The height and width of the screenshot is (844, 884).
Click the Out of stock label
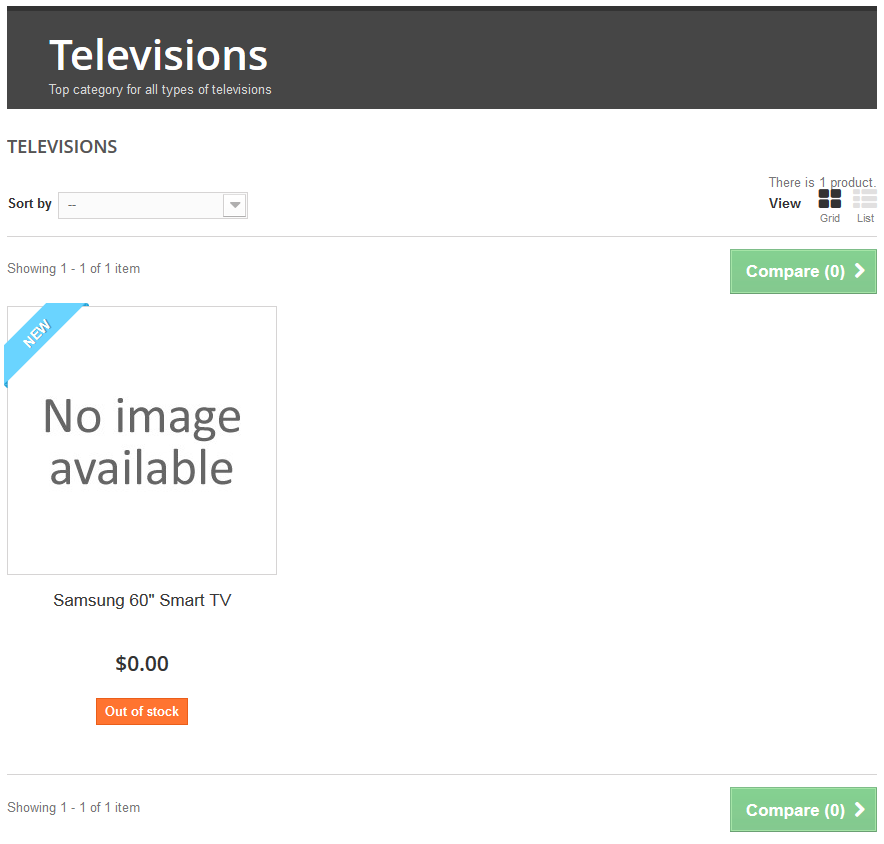[142, 712]
